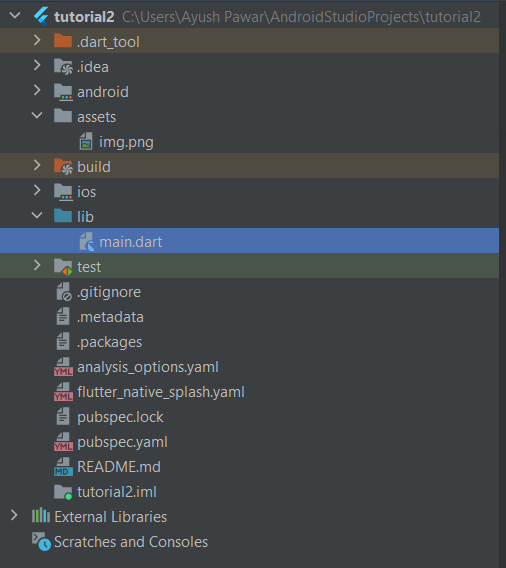Click the Flutter project icon beside tutorial2
The width and height of the screenshot is (506, 568).
coord(41,17)
